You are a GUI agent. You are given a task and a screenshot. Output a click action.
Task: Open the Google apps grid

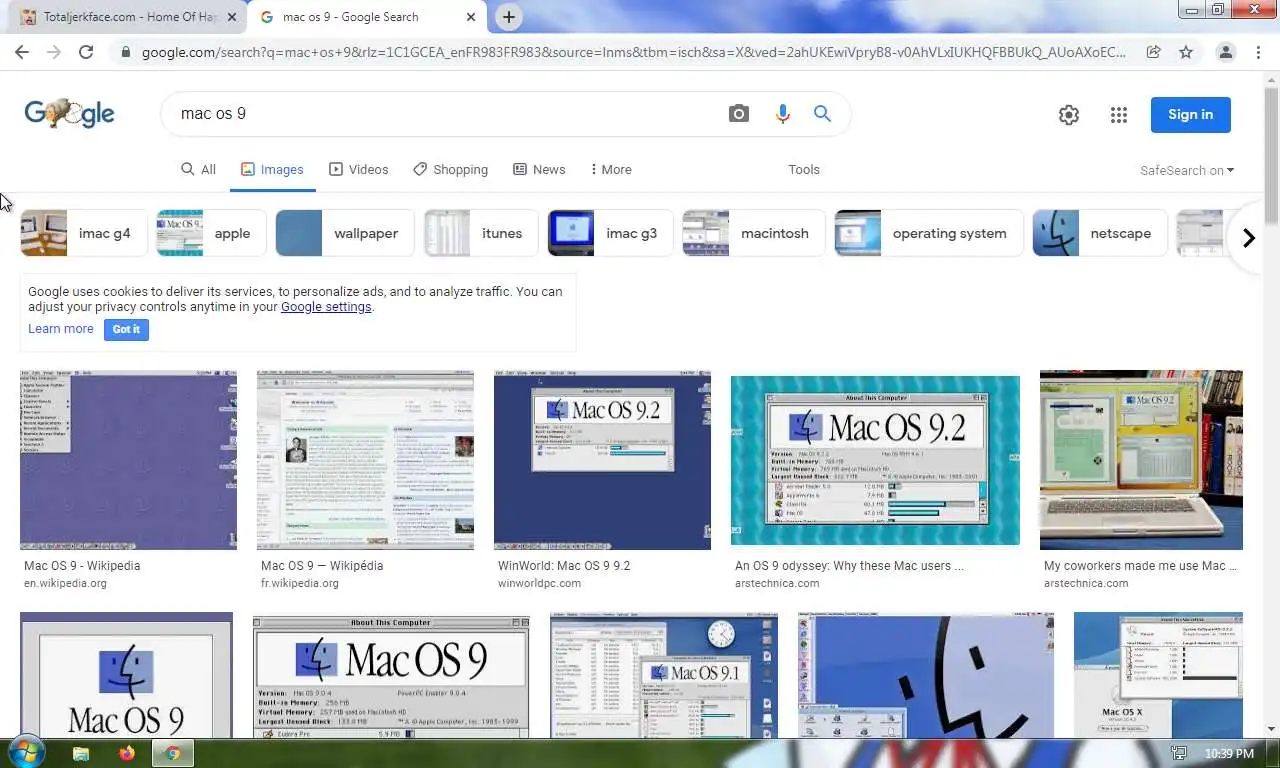click(1119, 115)
